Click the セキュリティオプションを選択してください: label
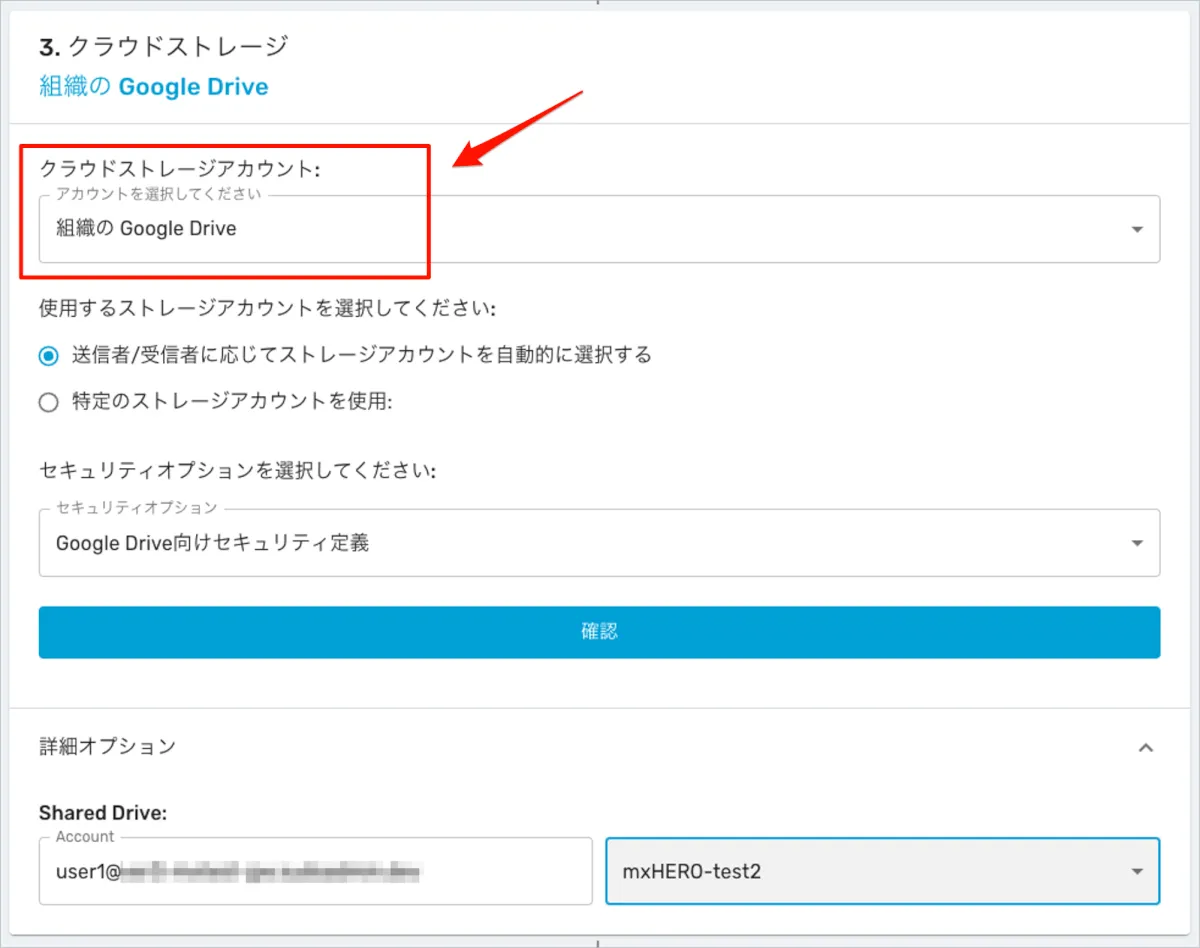This screenshot has height=948, width=1200. coord(238,471)
